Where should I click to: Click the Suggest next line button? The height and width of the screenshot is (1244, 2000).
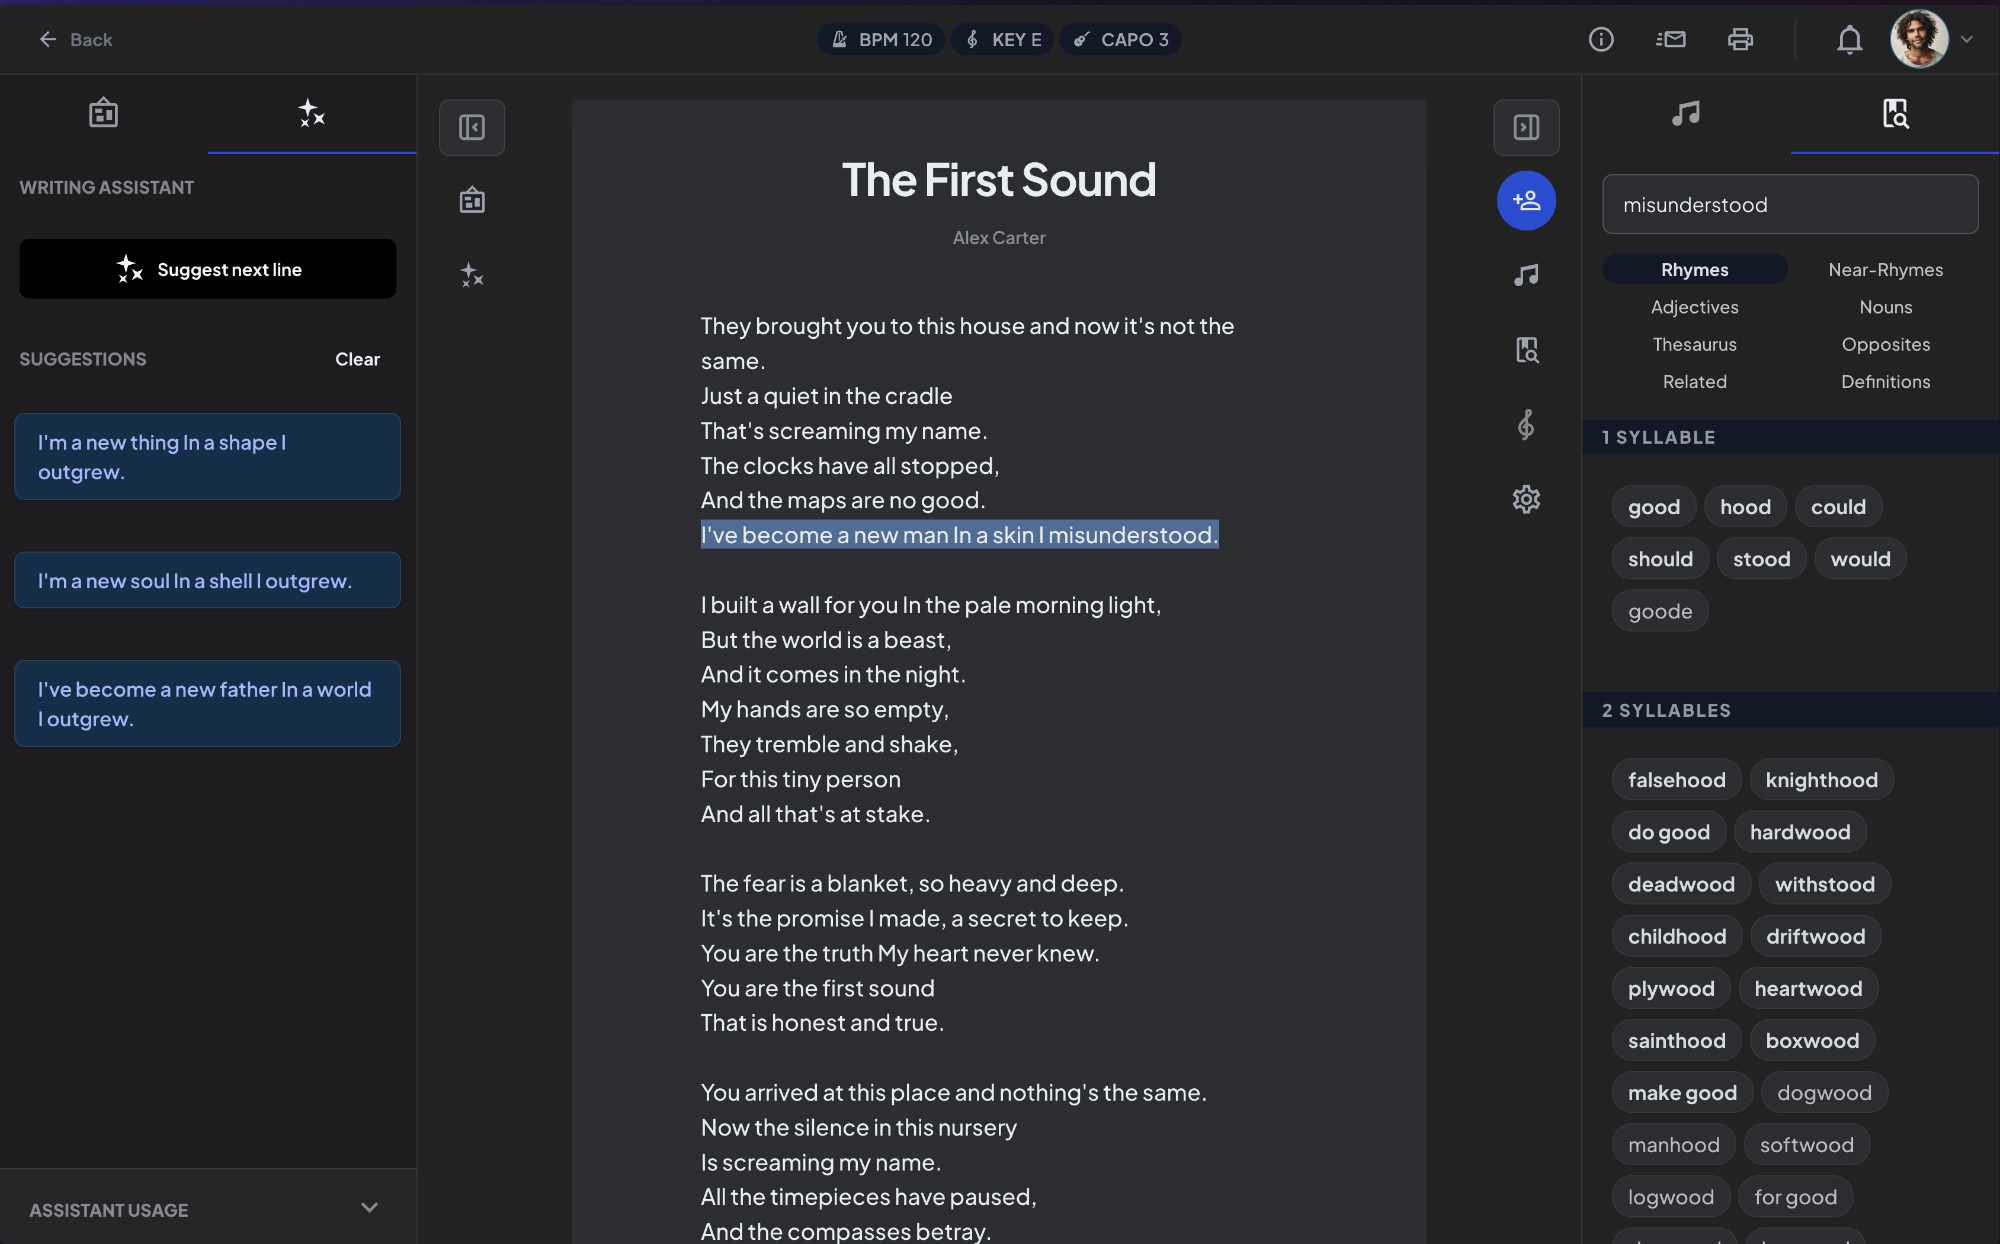207,268
